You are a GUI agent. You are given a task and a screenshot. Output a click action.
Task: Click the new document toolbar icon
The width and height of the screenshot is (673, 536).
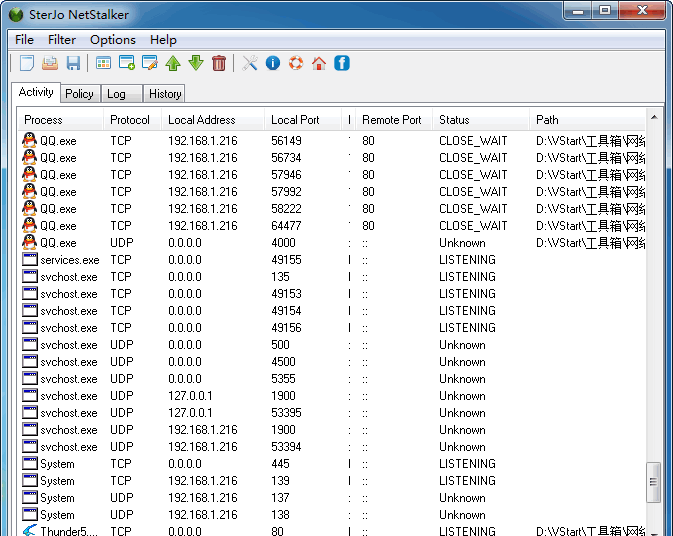click(27, 63)
